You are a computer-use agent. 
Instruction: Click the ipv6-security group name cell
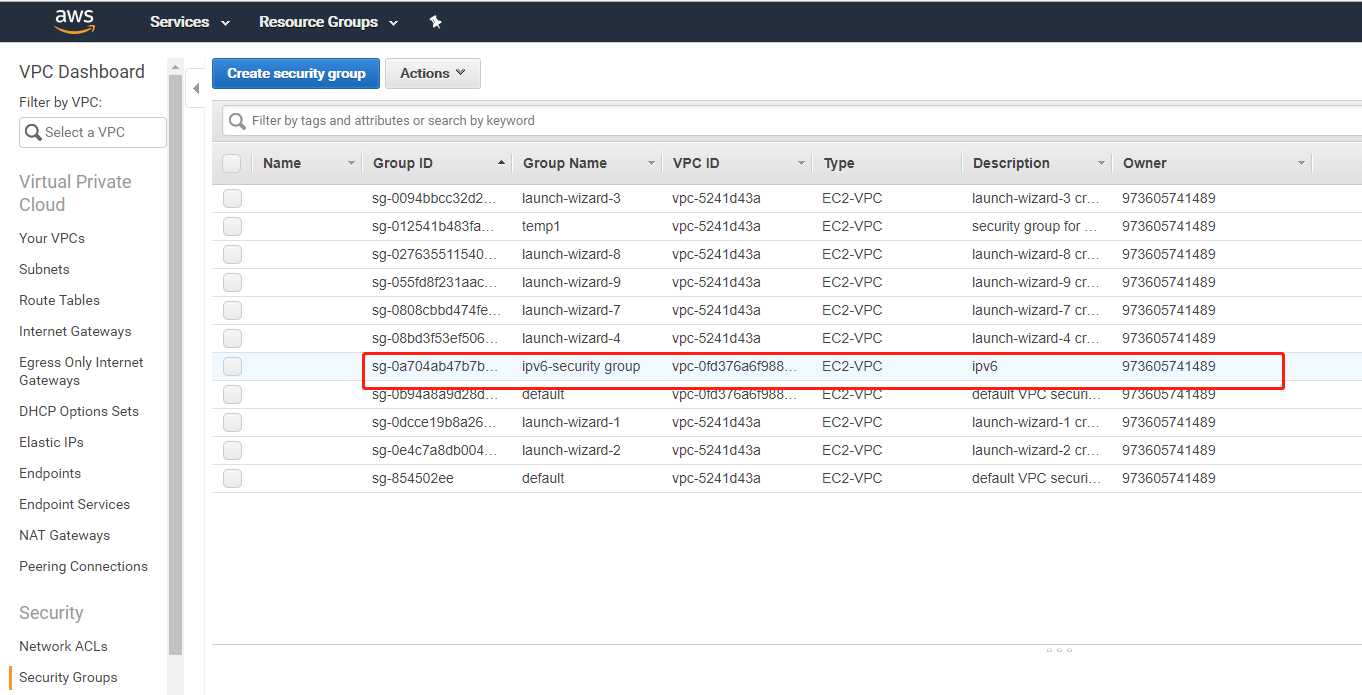pyautogui.click(x=581, y=366)
